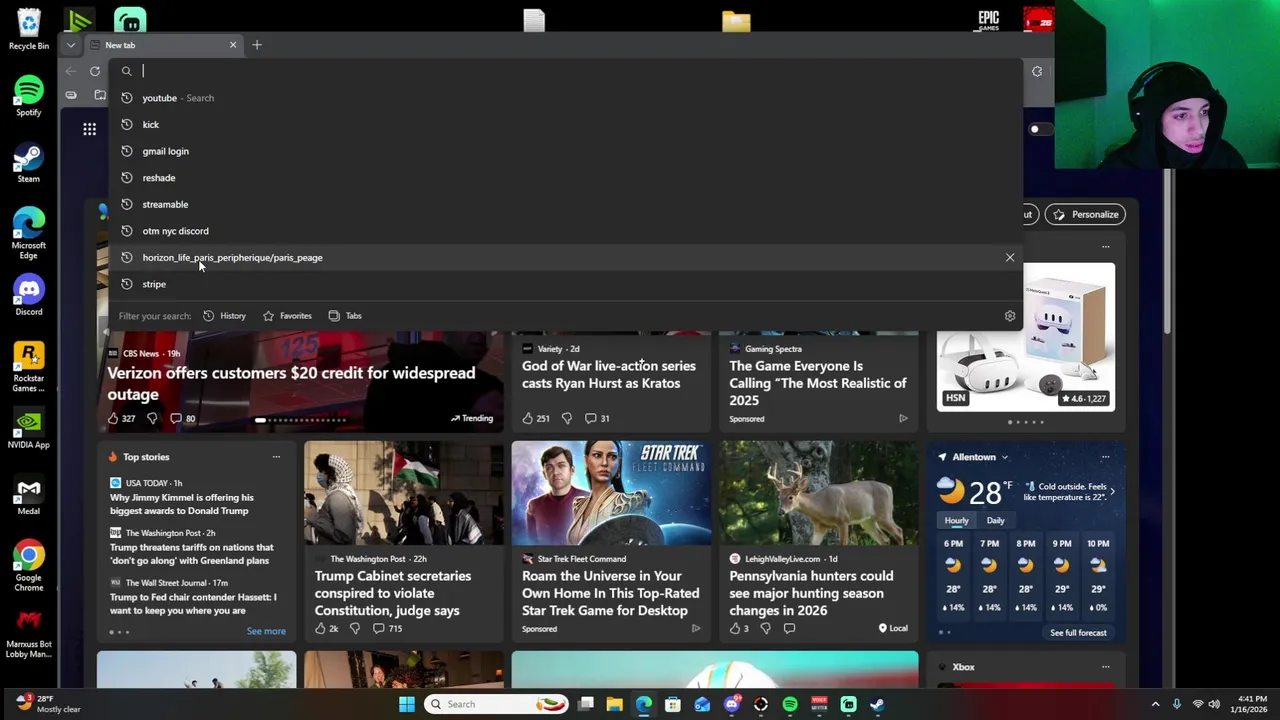
Task: Show hidden icons in system tray
Action: [x=1155, y=704]
